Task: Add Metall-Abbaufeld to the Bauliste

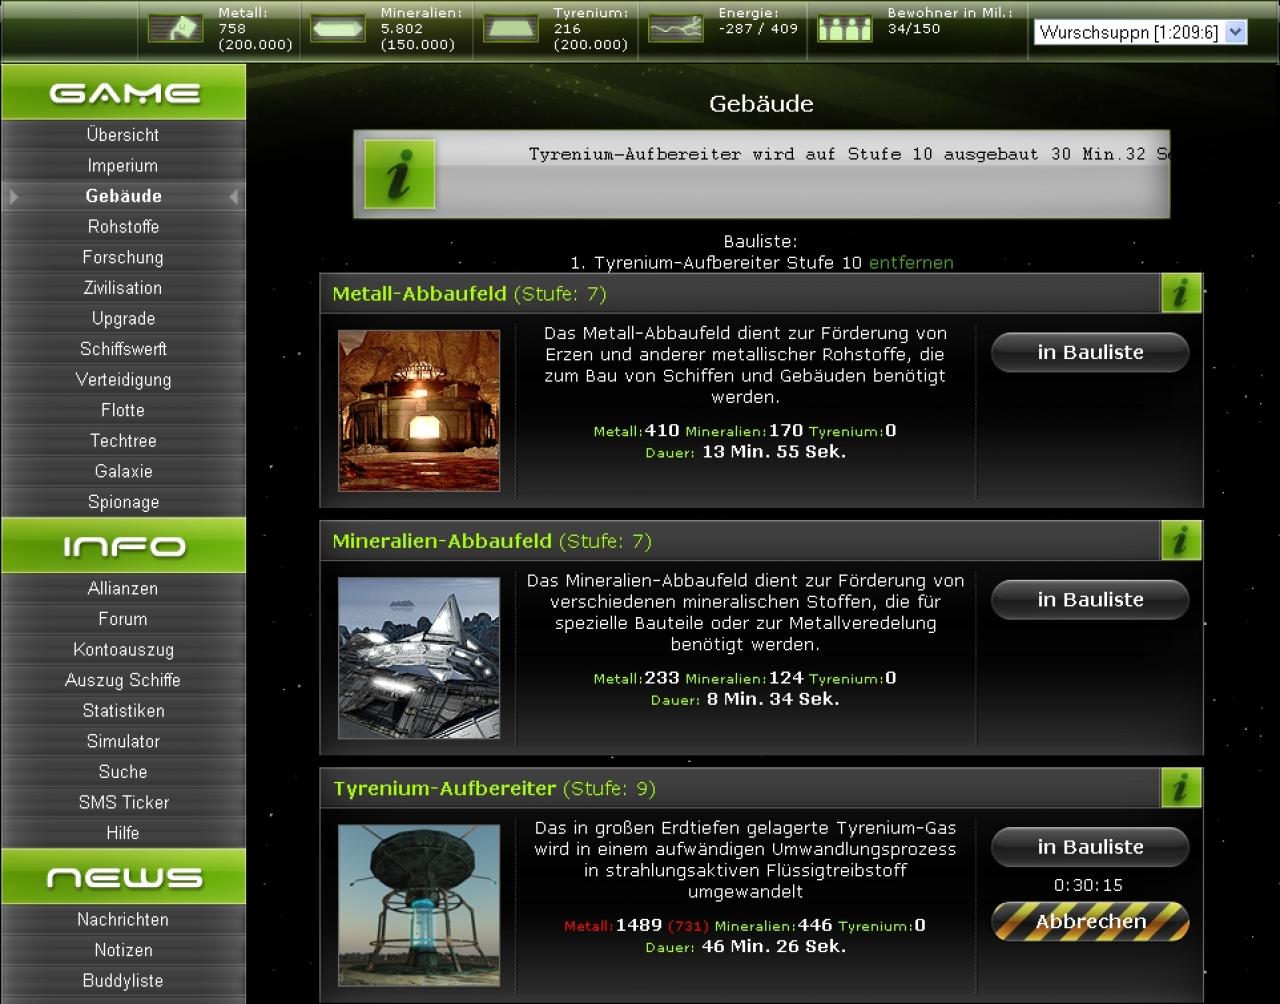Action: (x=1090, y=352)
